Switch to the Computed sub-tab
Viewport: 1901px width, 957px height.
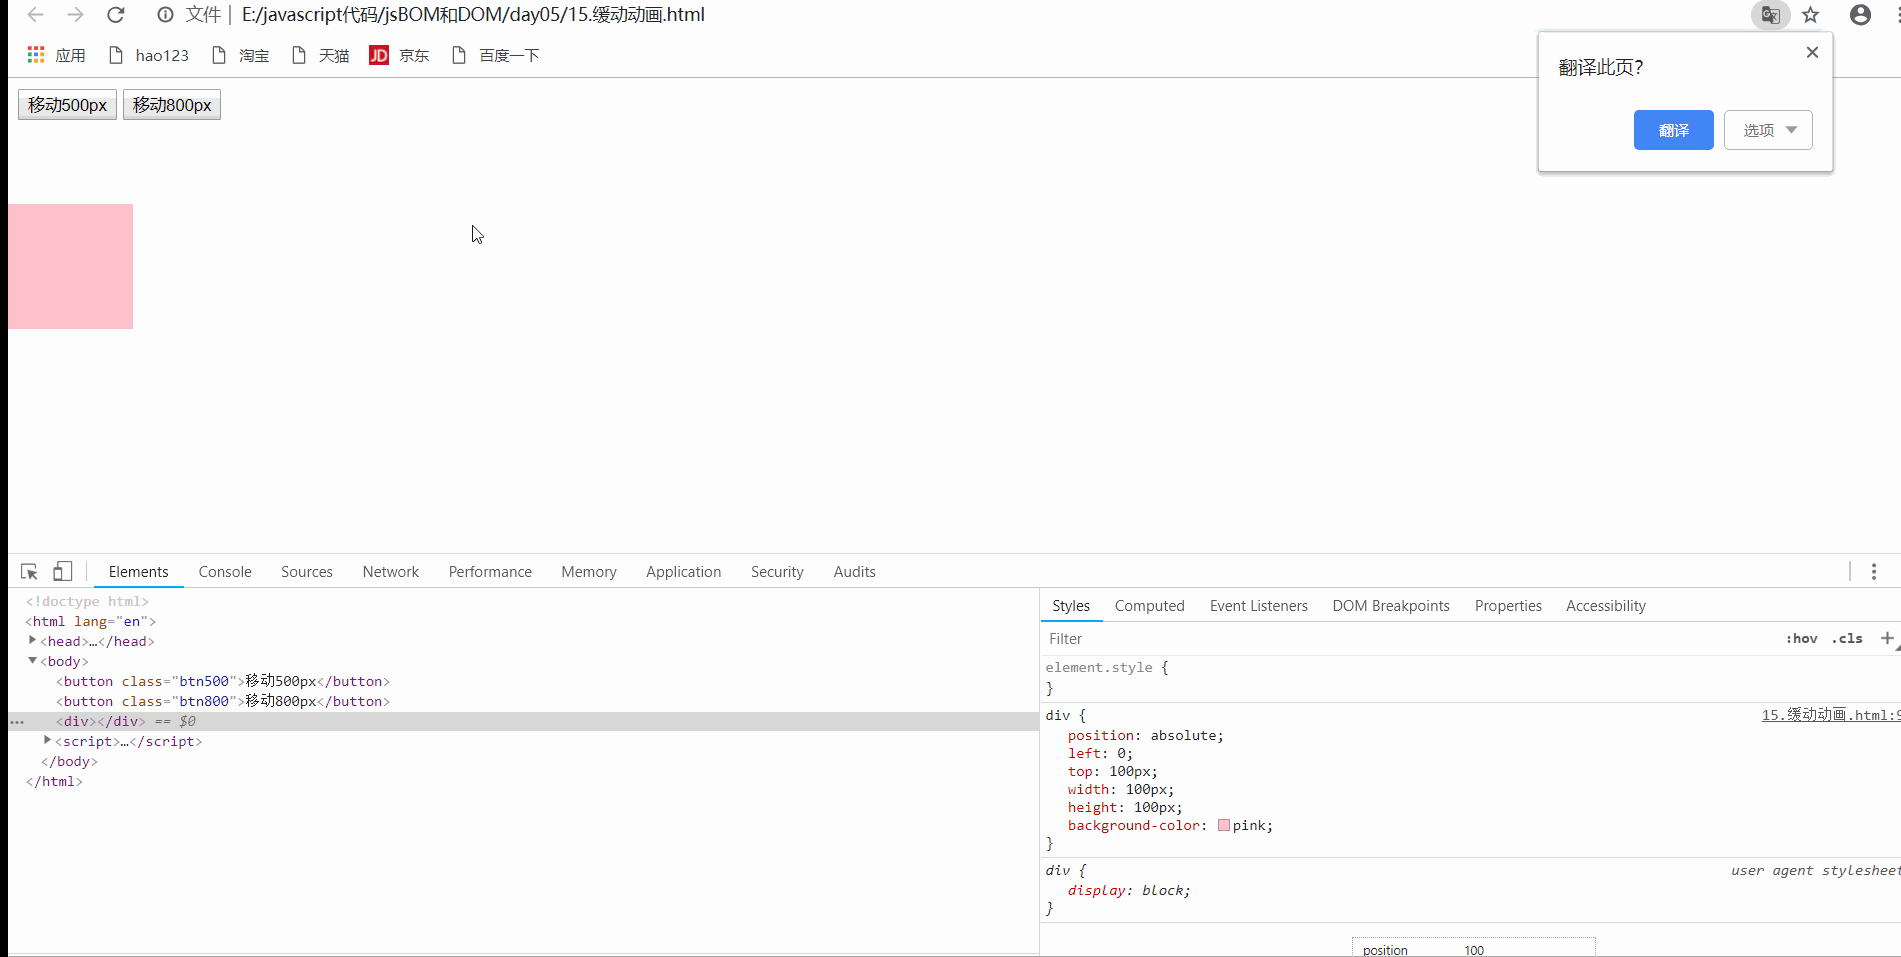coord(1150,606)
